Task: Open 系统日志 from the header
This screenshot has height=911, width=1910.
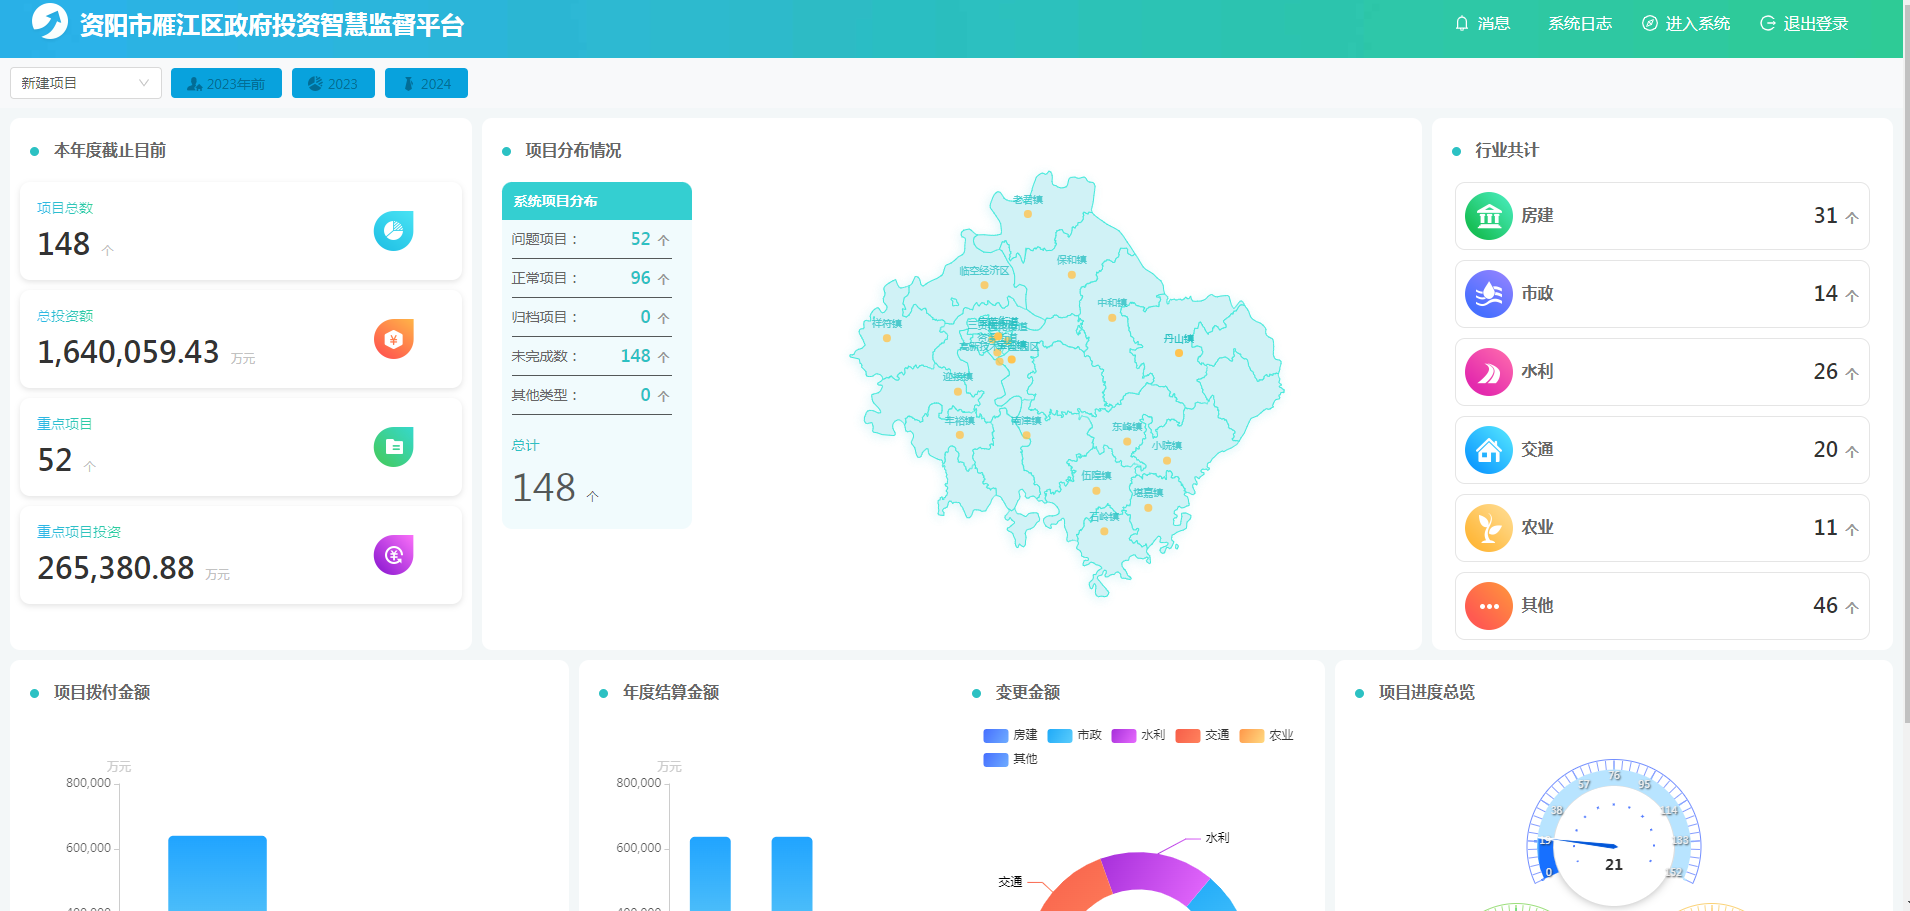Action: point(1580,24)
